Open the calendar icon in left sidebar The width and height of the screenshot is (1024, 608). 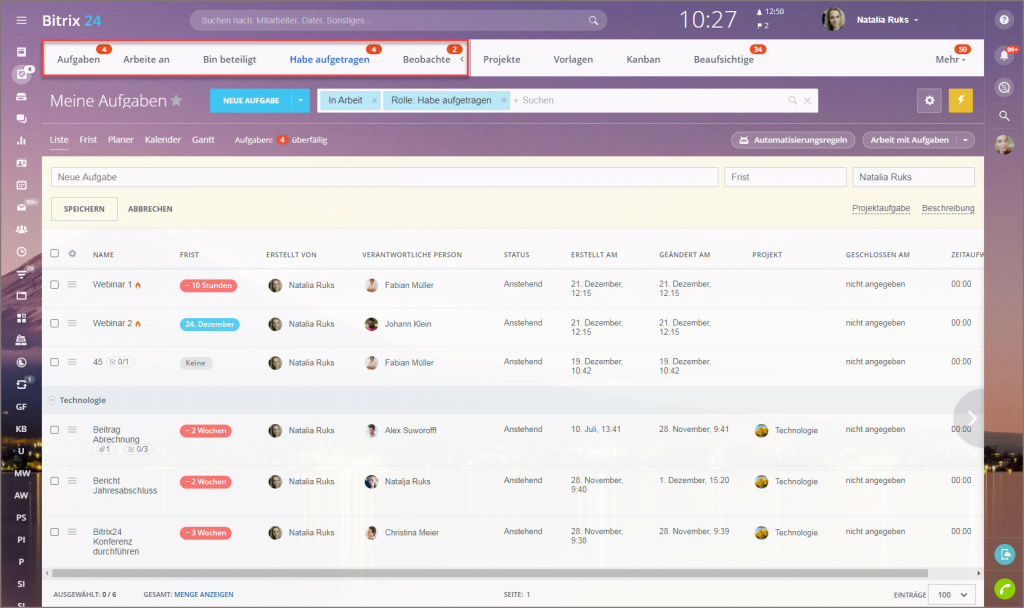pos(22,185)
